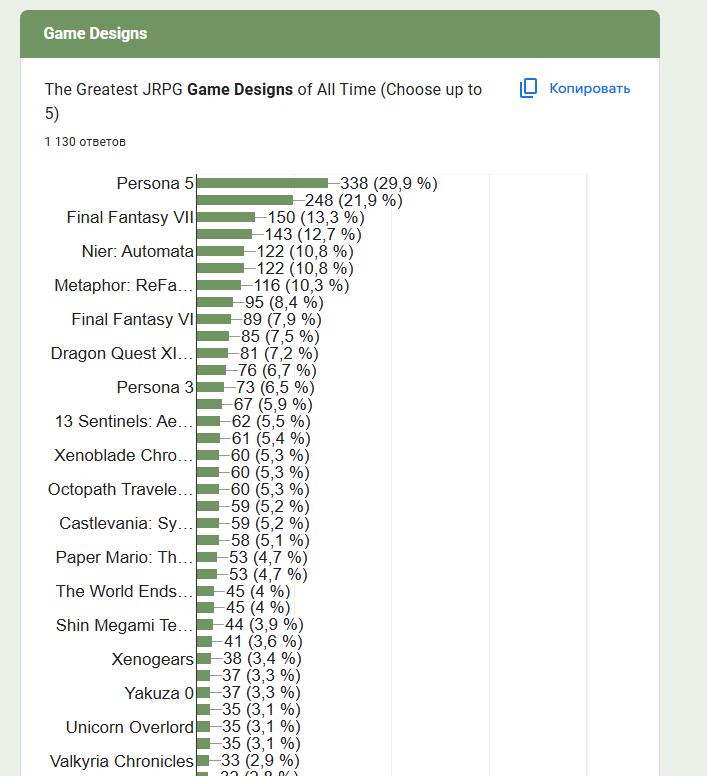Click the '85 (7,5 %)' value
The width and height of the screenshot is (707, 776).
point(280,337)
